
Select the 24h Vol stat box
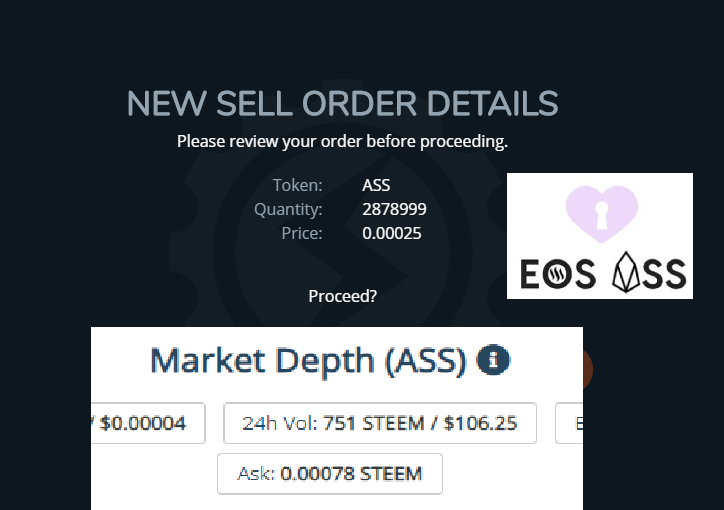tap(380, 423)
